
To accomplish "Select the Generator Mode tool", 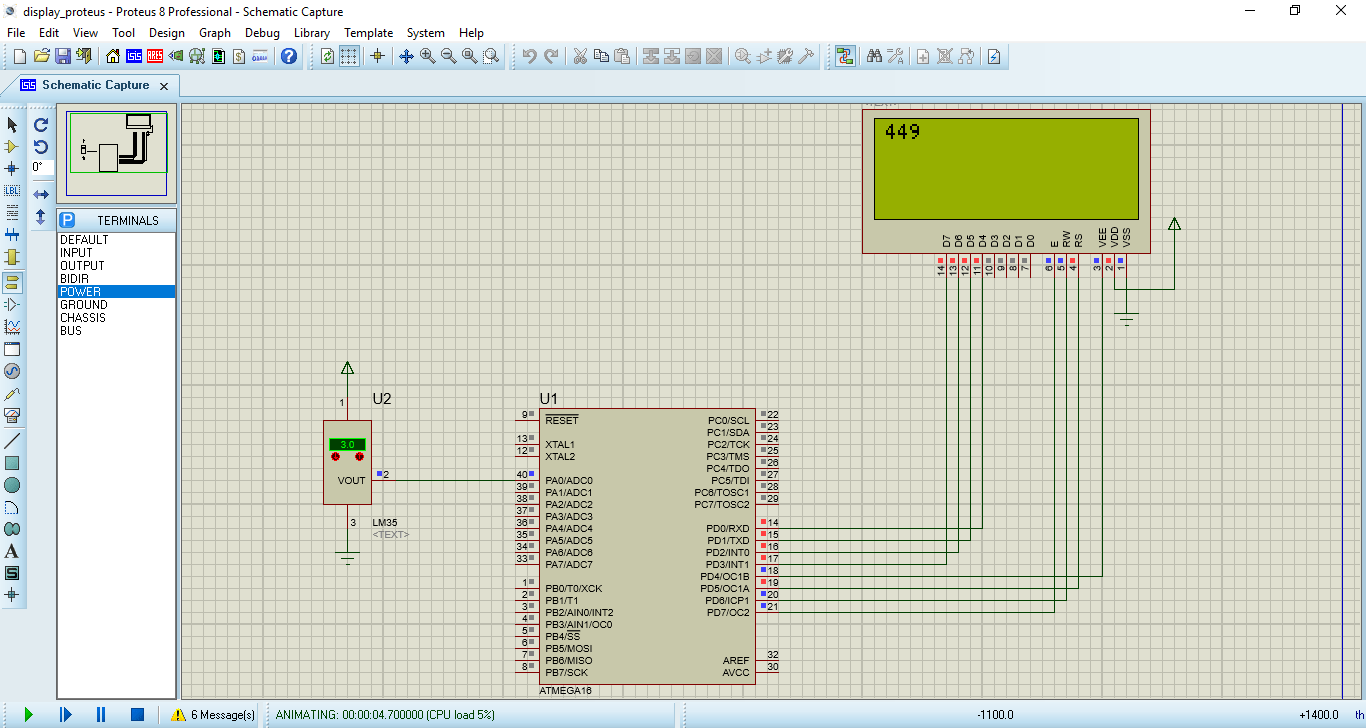I will [13, 371].
